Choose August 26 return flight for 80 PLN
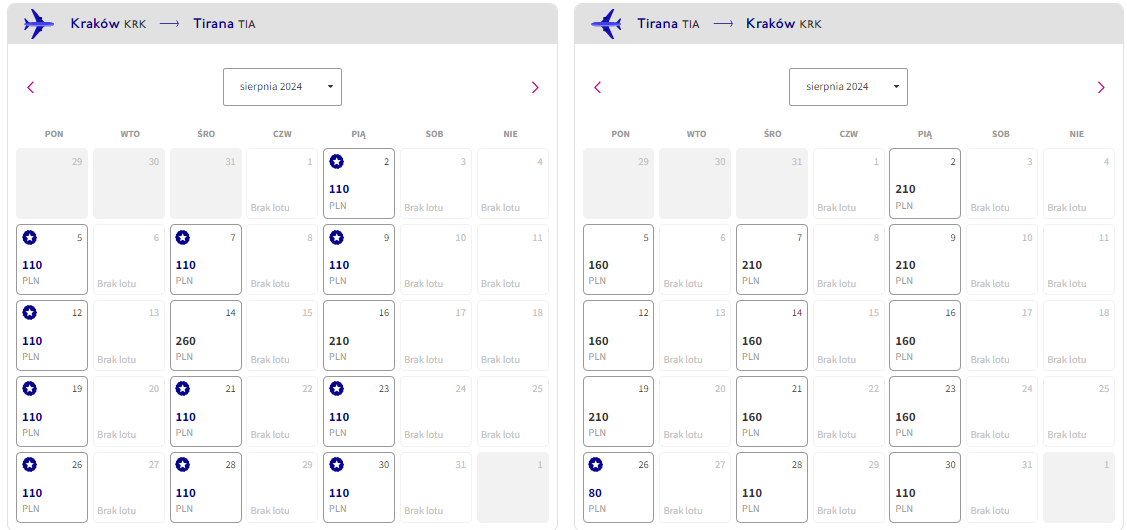This screenshot has width=1127, height=530. (x=618, y=487)
